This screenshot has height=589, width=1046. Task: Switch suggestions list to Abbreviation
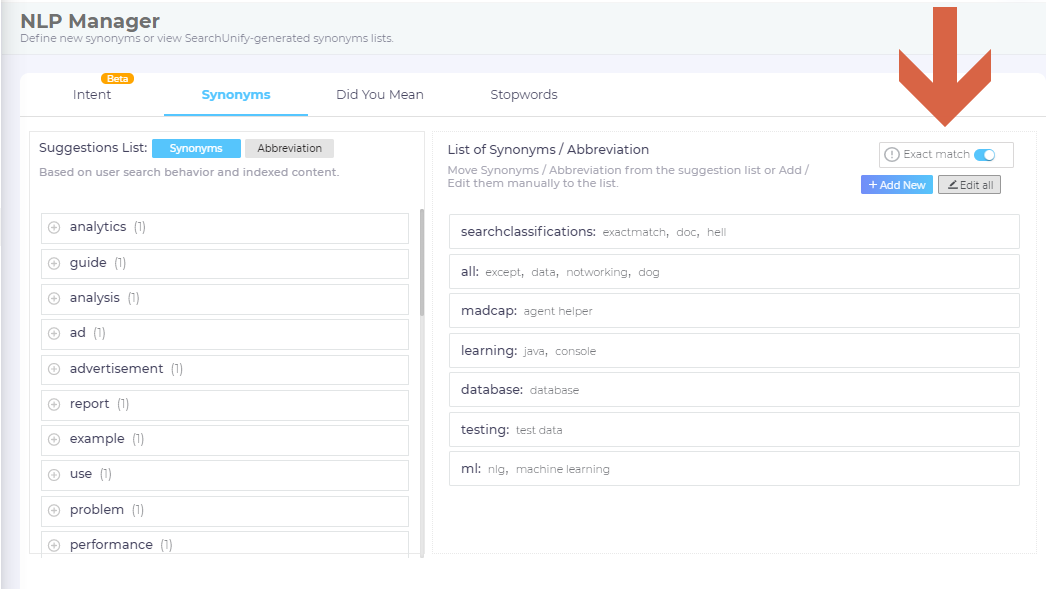point(289,148)
